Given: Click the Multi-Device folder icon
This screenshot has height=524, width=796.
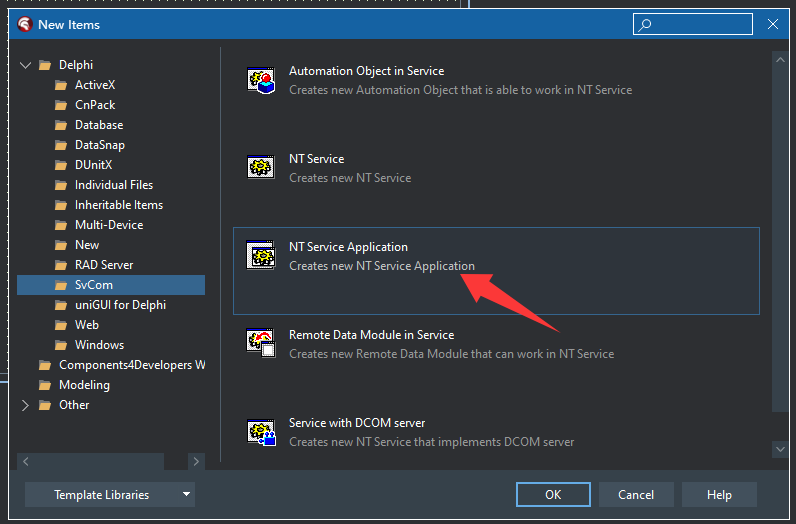Looking at the screenshot, I should [x=61, y=225].
